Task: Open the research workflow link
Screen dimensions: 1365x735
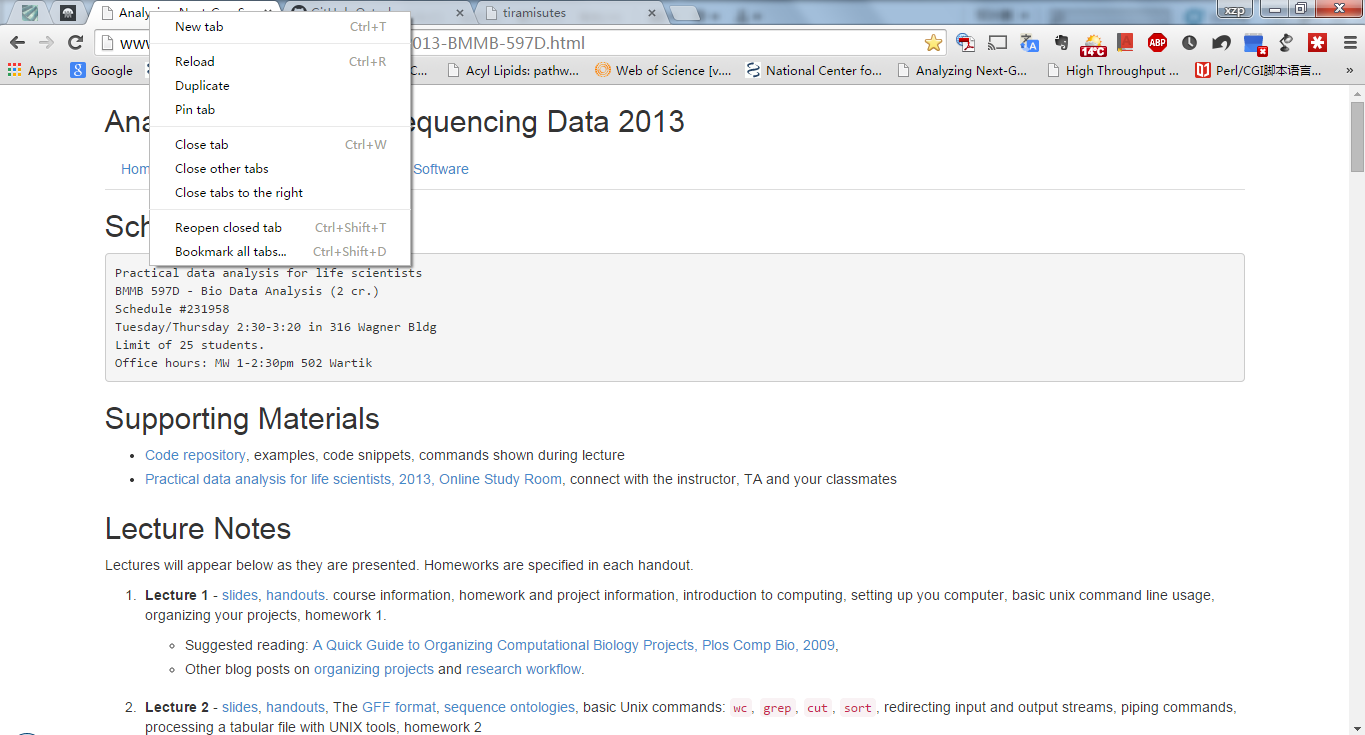Action: (x=525, y=669)
